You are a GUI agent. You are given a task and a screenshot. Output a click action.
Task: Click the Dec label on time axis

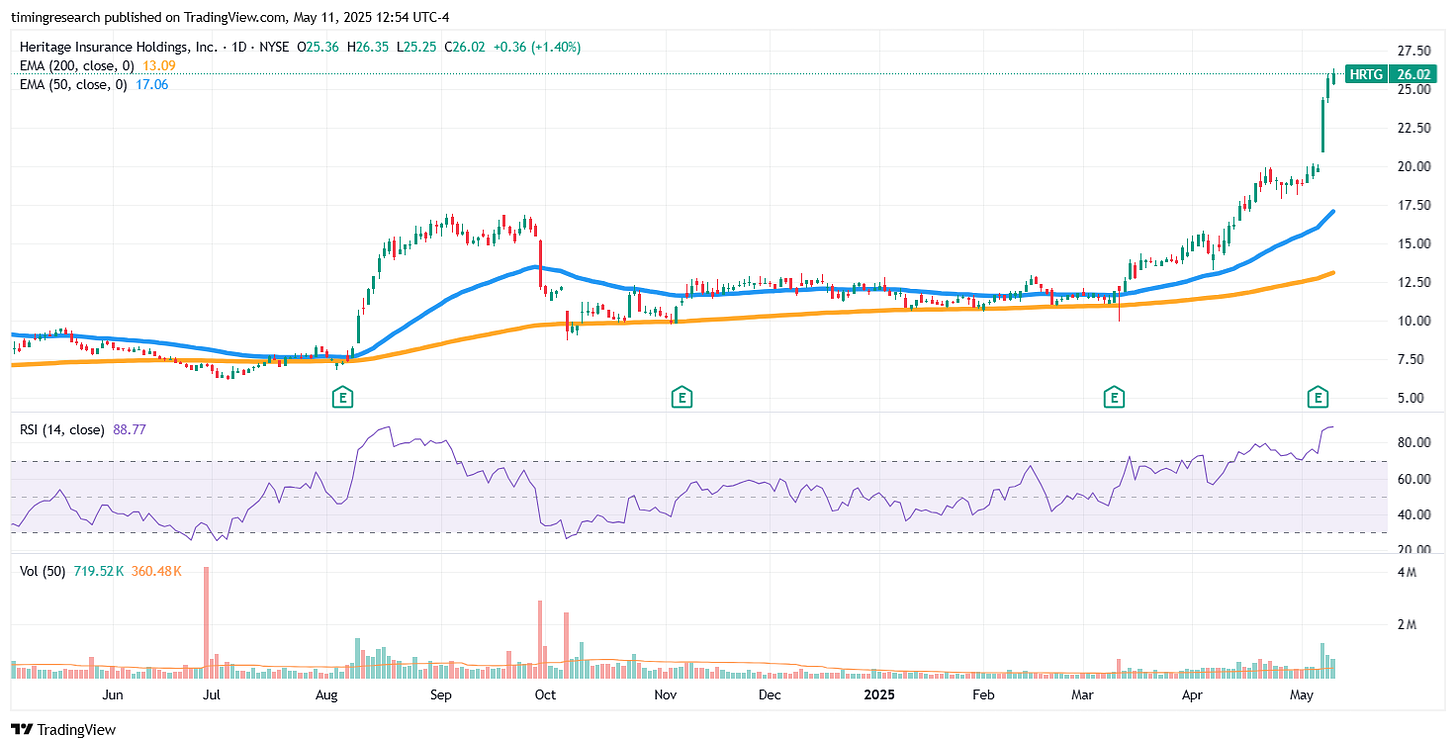tap(770, 694)
